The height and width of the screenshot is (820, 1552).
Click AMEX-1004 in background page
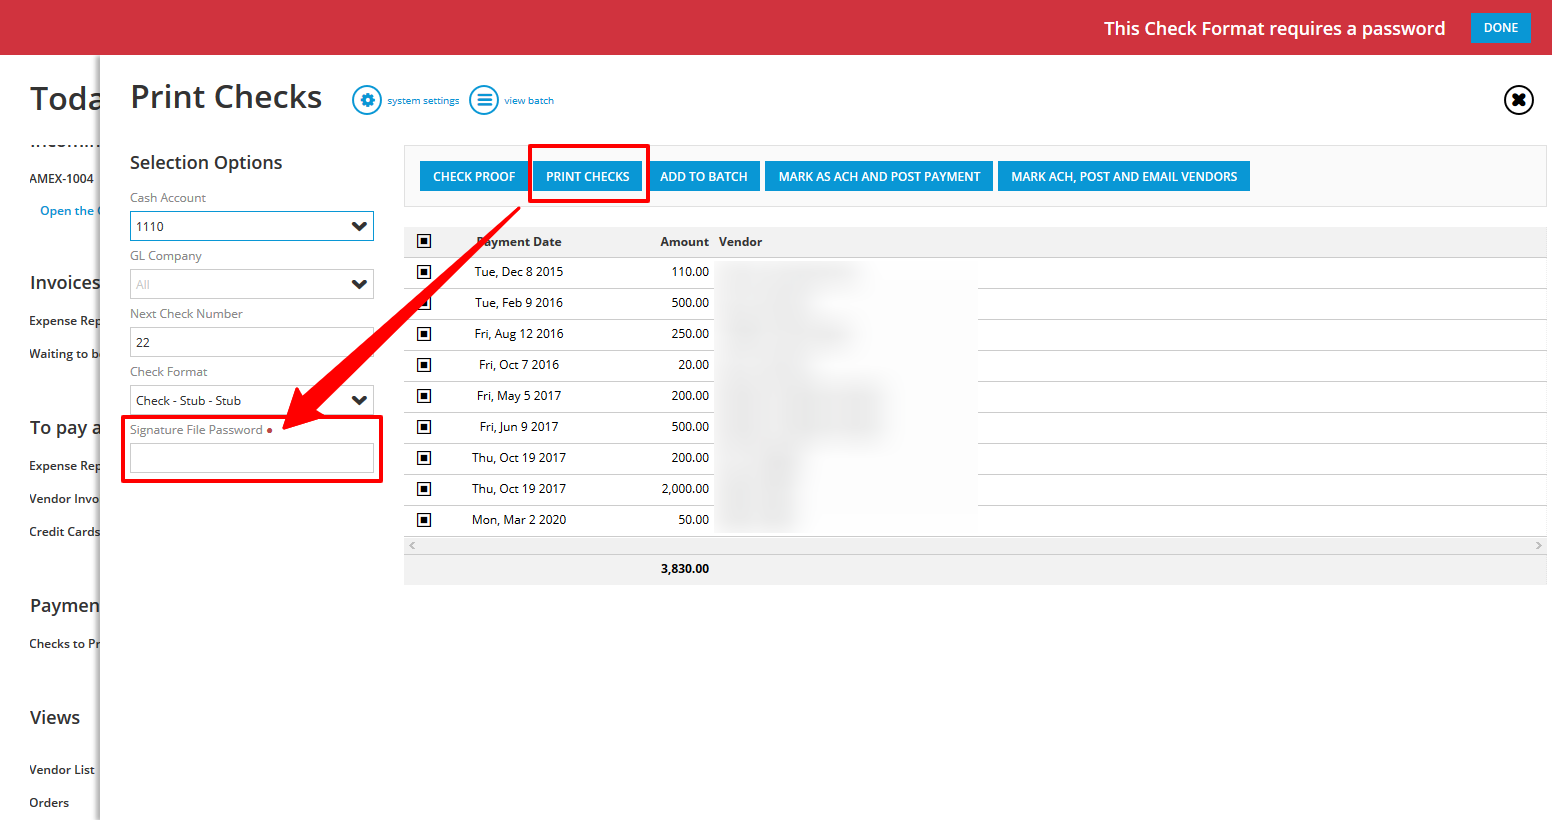[61, 179]
